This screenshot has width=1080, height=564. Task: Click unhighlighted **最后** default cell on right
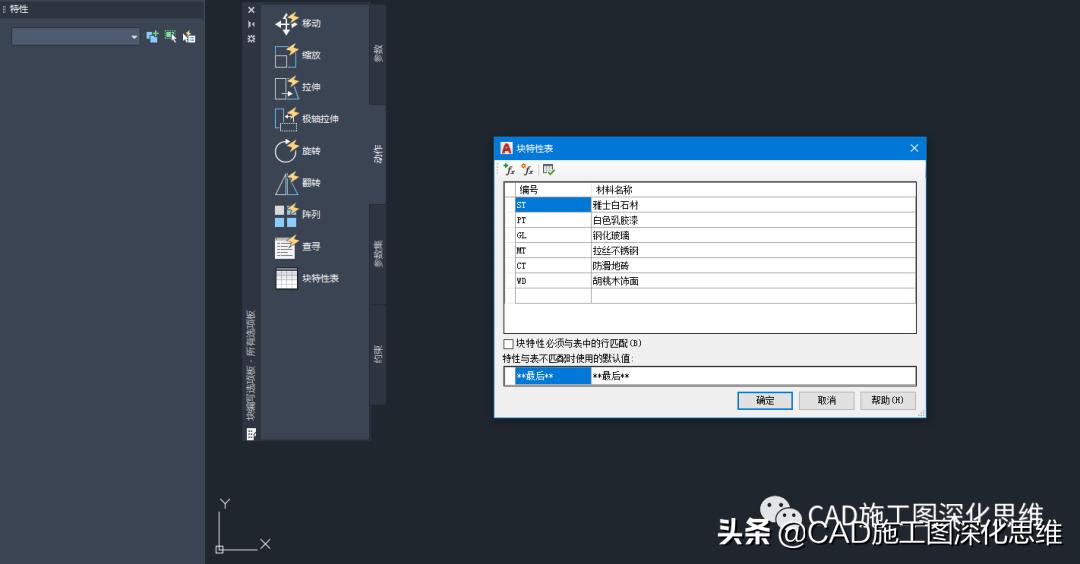[x=754, y=375]
